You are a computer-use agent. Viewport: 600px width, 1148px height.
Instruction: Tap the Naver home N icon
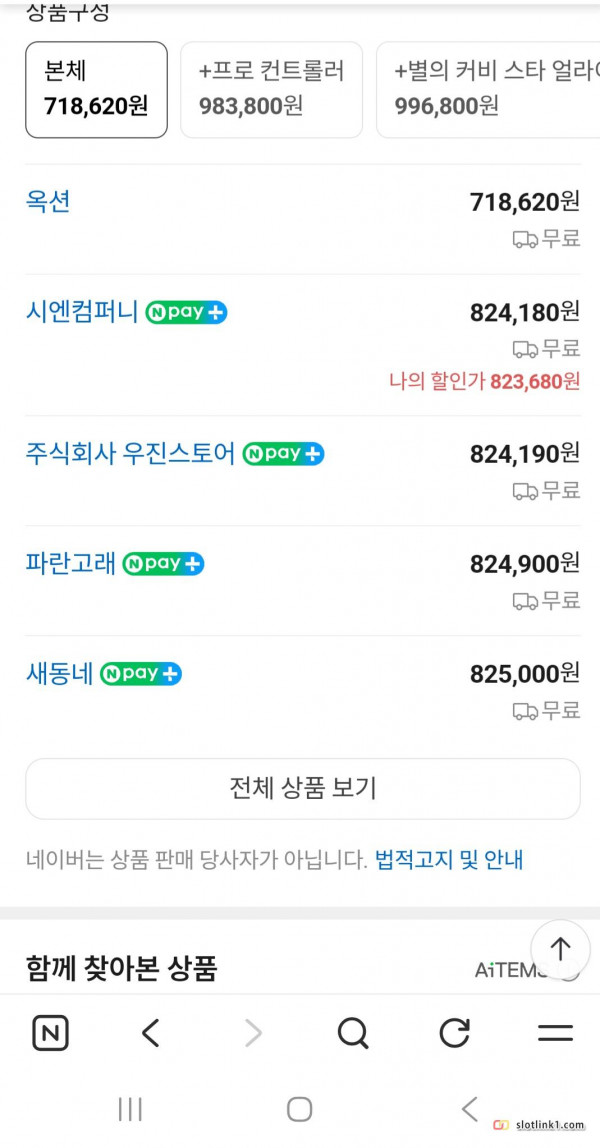[x=50, y=1032]
